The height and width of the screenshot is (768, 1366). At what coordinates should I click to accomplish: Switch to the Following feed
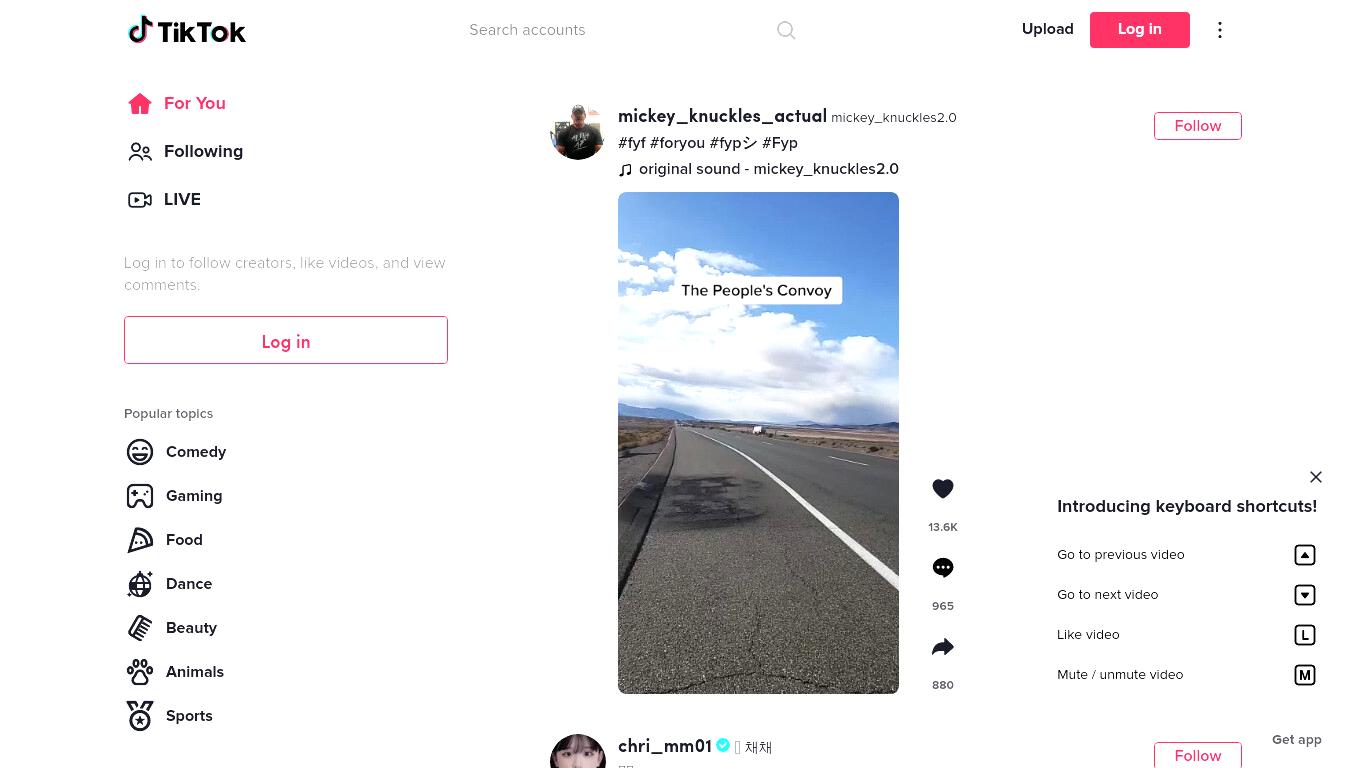[x=185, y=152]
